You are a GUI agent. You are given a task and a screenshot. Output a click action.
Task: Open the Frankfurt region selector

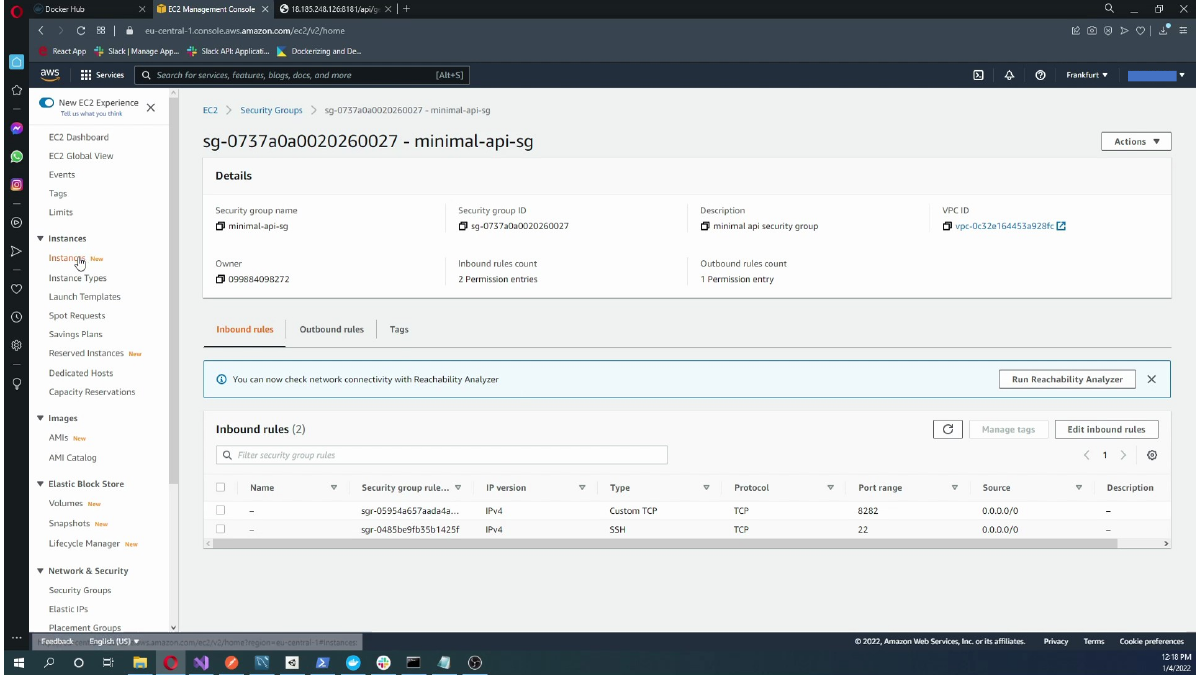click(1087, 75)
